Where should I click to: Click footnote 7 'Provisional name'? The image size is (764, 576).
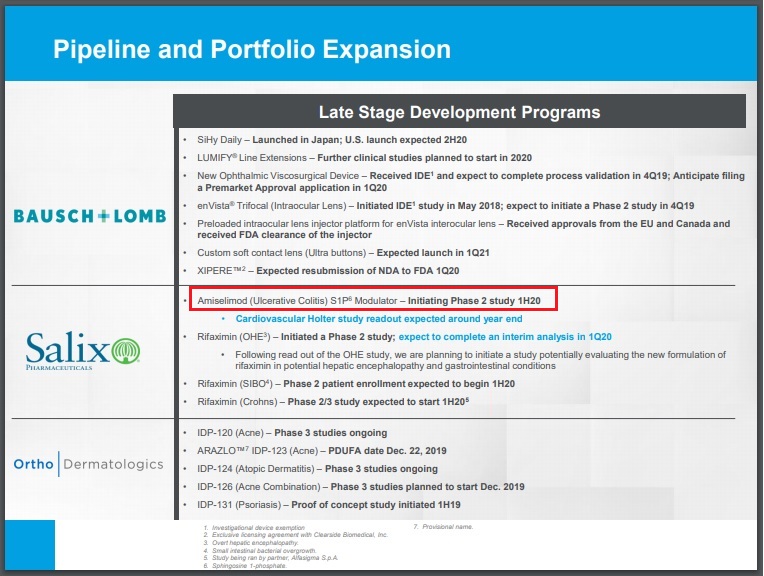pos(443,527)
